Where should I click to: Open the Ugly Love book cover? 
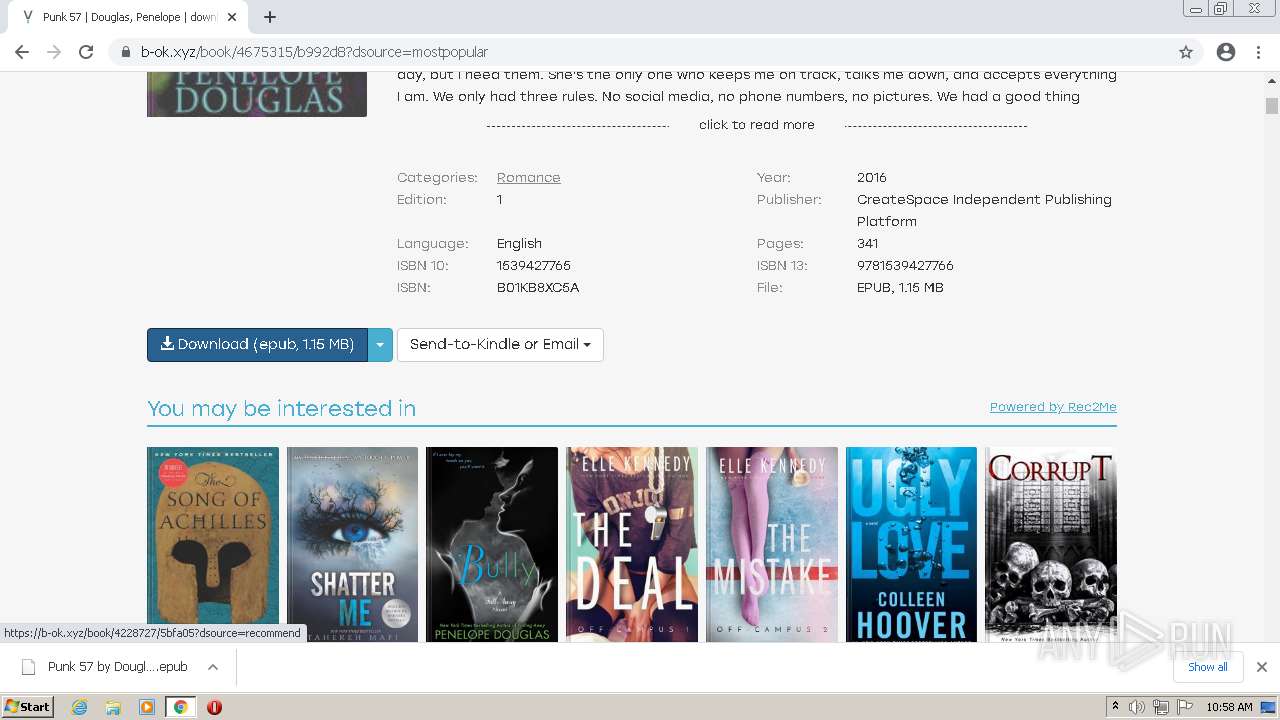coord(911,544)
